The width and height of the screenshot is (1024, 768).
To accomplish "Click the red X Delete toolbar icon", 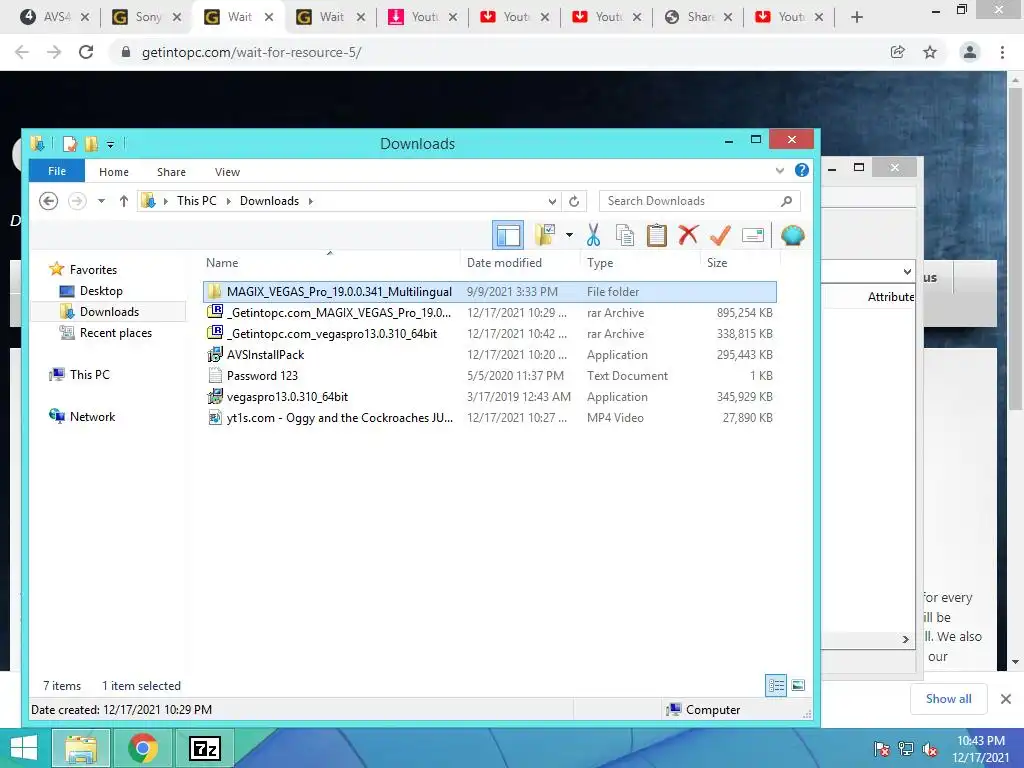I will pyautogui.click(x=688, y=234).
